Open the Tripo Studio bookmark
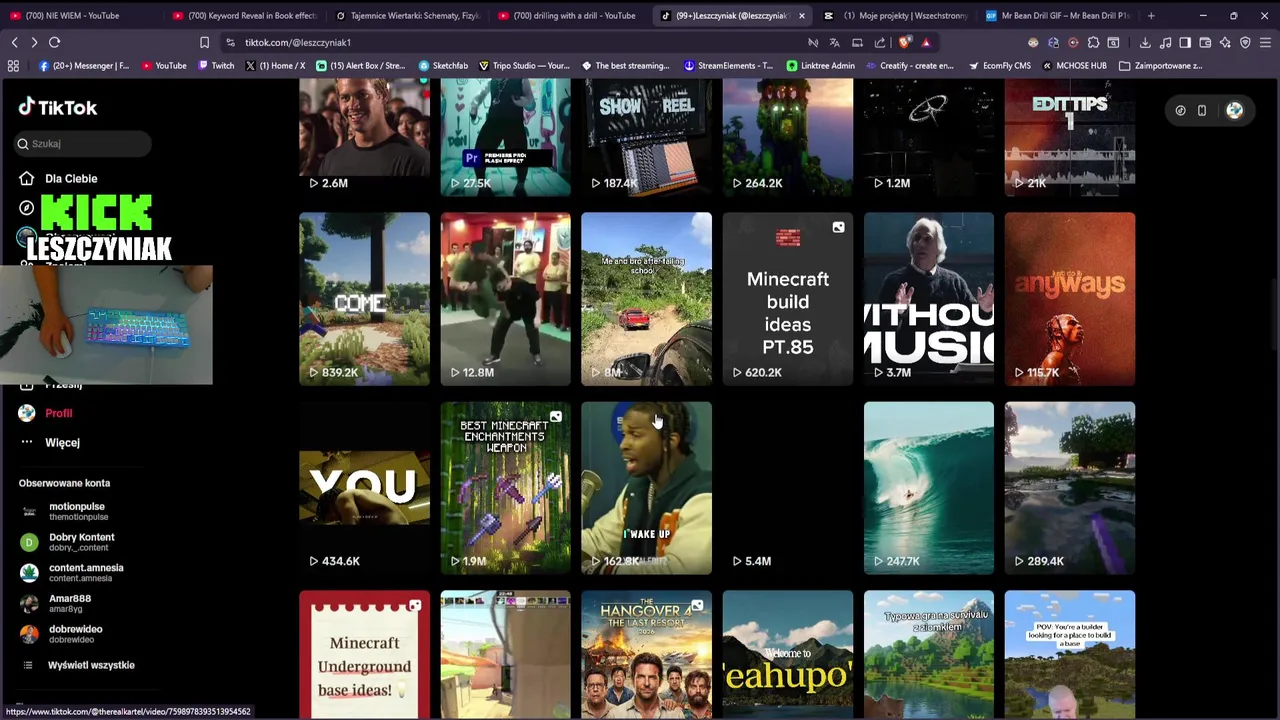The height and width of the screenshot is (720, 1280). click(x=524, y=65)
